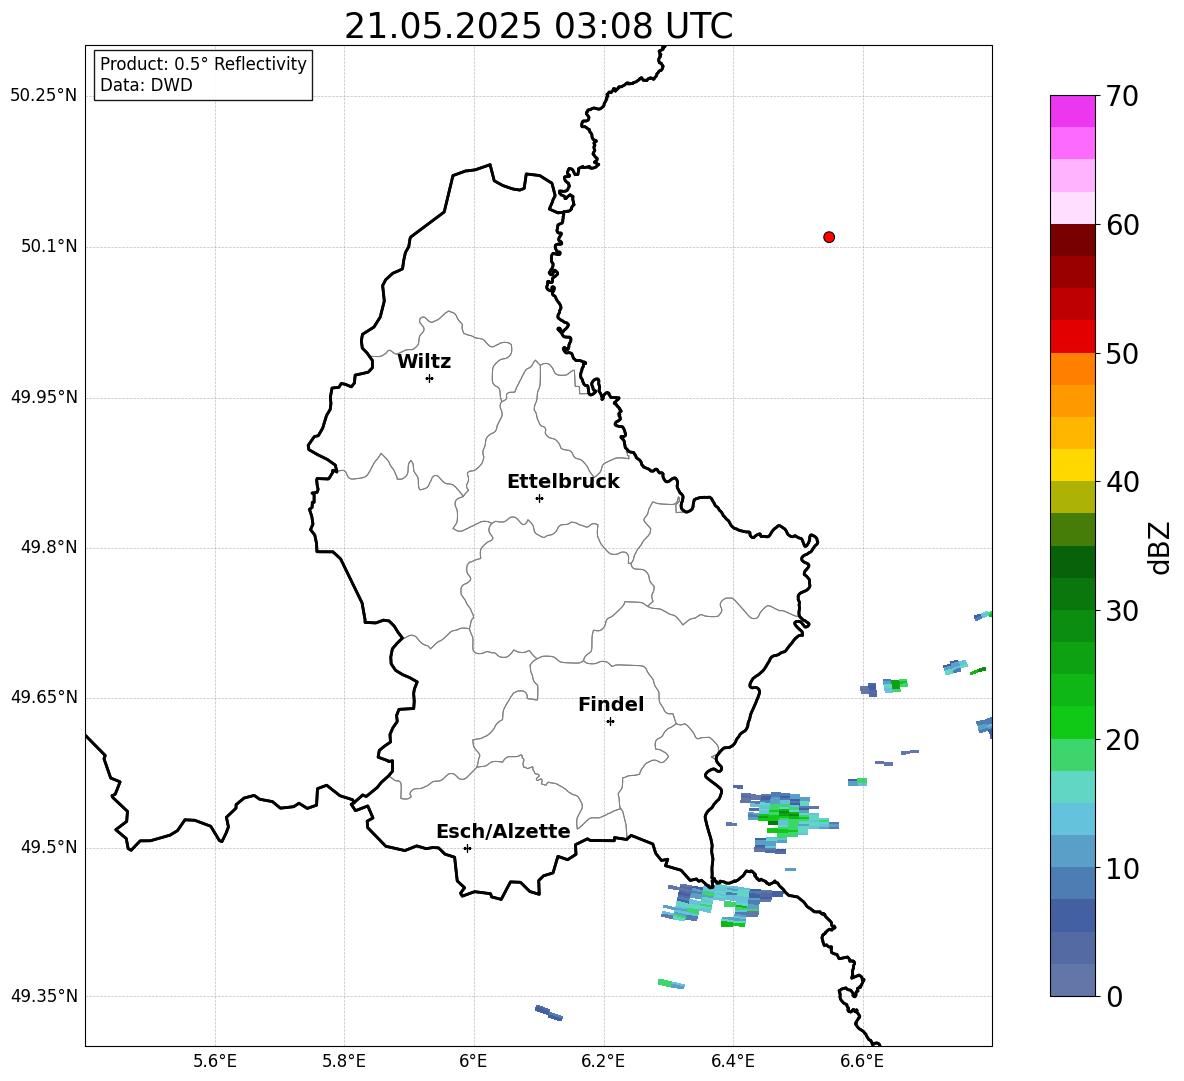Click the dark maroon colorbar segment below 60
The image size is (1184, 1081).
(x=1072, y=240)
